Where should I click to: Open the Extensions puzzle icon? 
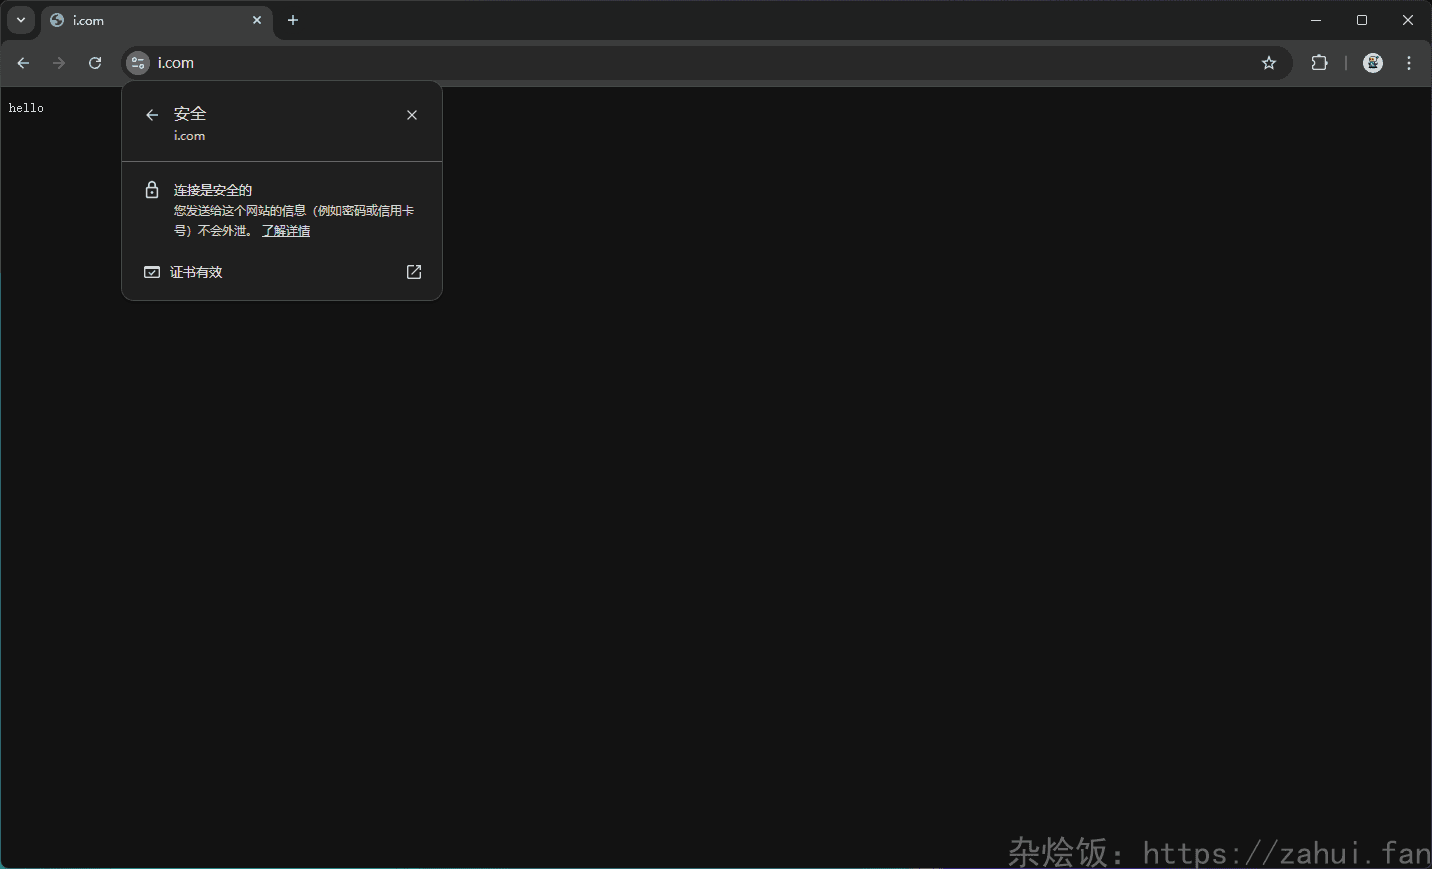tap(1319, 63)
